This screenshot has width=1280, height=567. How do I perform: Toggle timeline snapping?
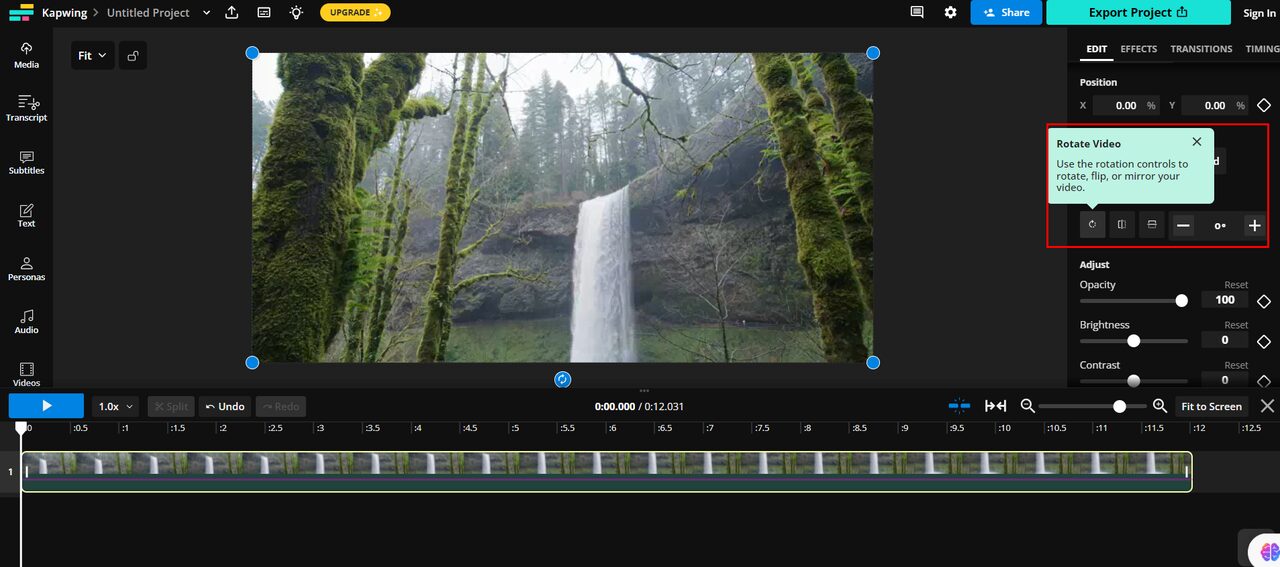pos(959,406)
